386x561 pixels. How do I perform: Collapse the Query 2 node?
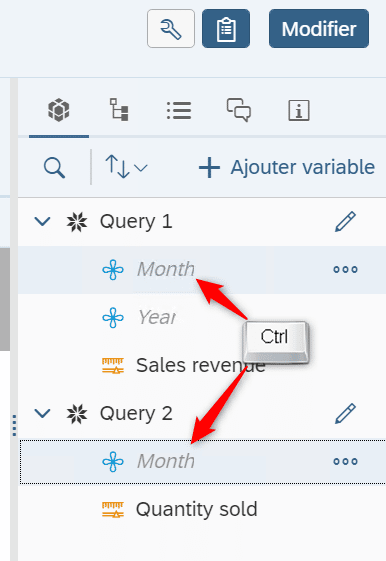tap(43, 414)
